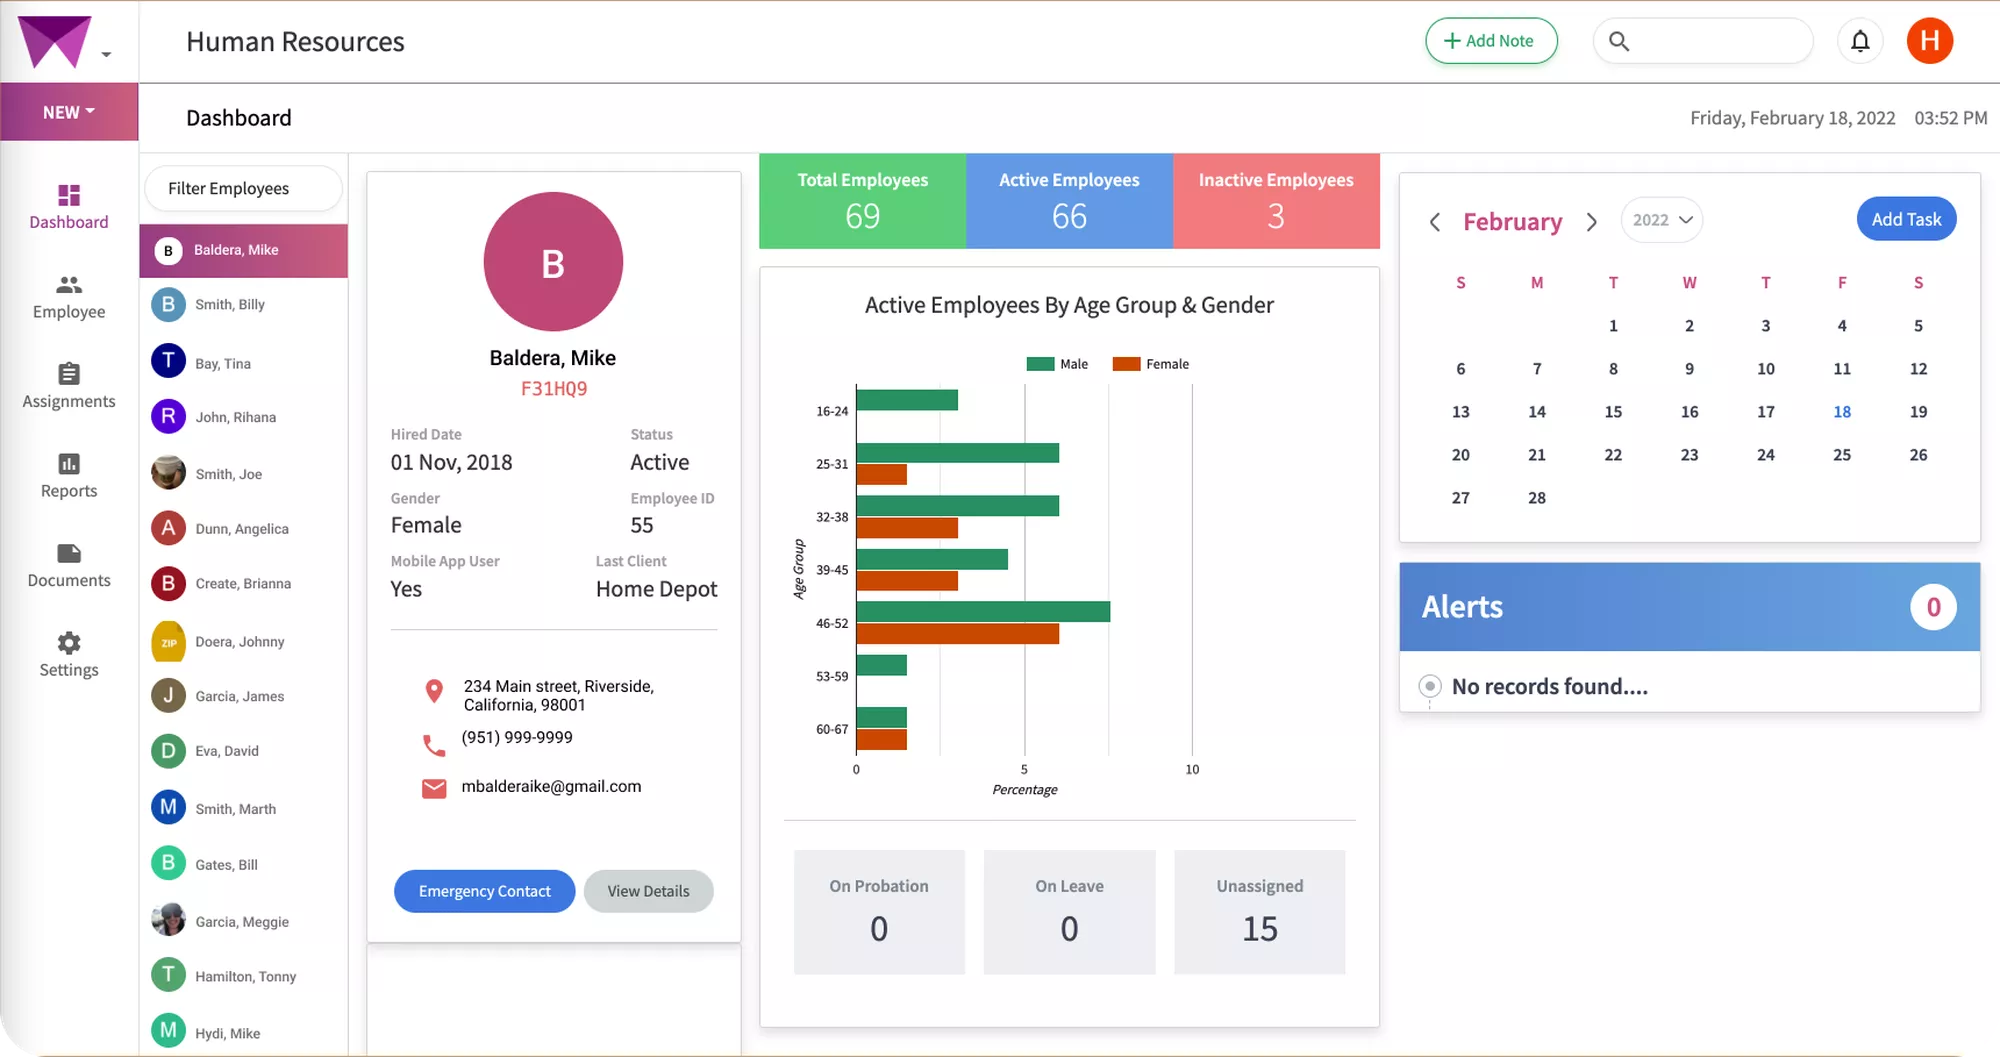Click the notification bell icon
This screenshot has height=1057, width=2000.
[1860, 41]
